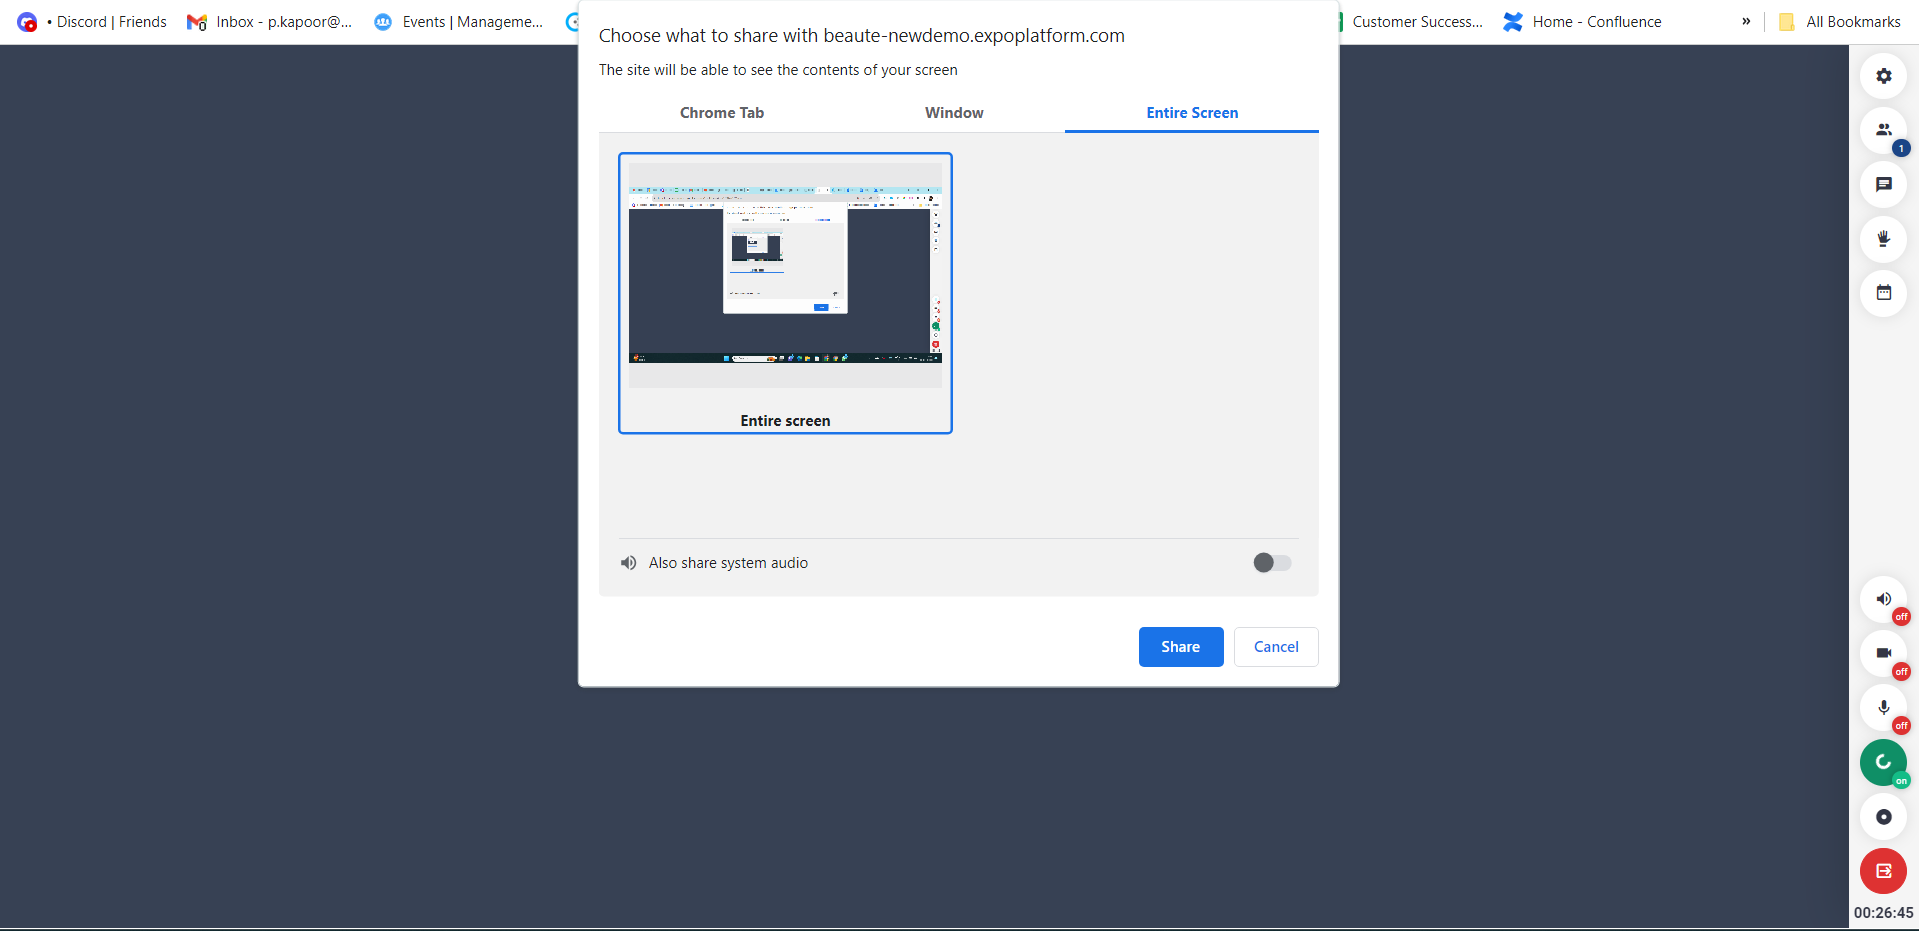Unmute the microphone

(1883, 708)
